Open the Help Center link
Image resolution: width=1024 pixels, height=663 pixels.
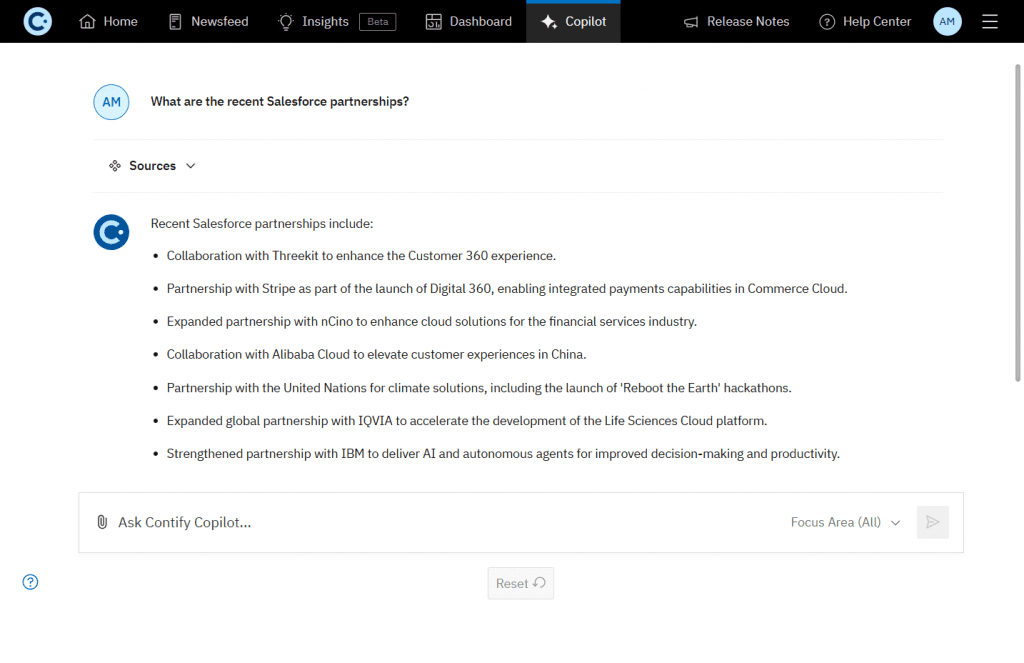[x=865, y=21]
